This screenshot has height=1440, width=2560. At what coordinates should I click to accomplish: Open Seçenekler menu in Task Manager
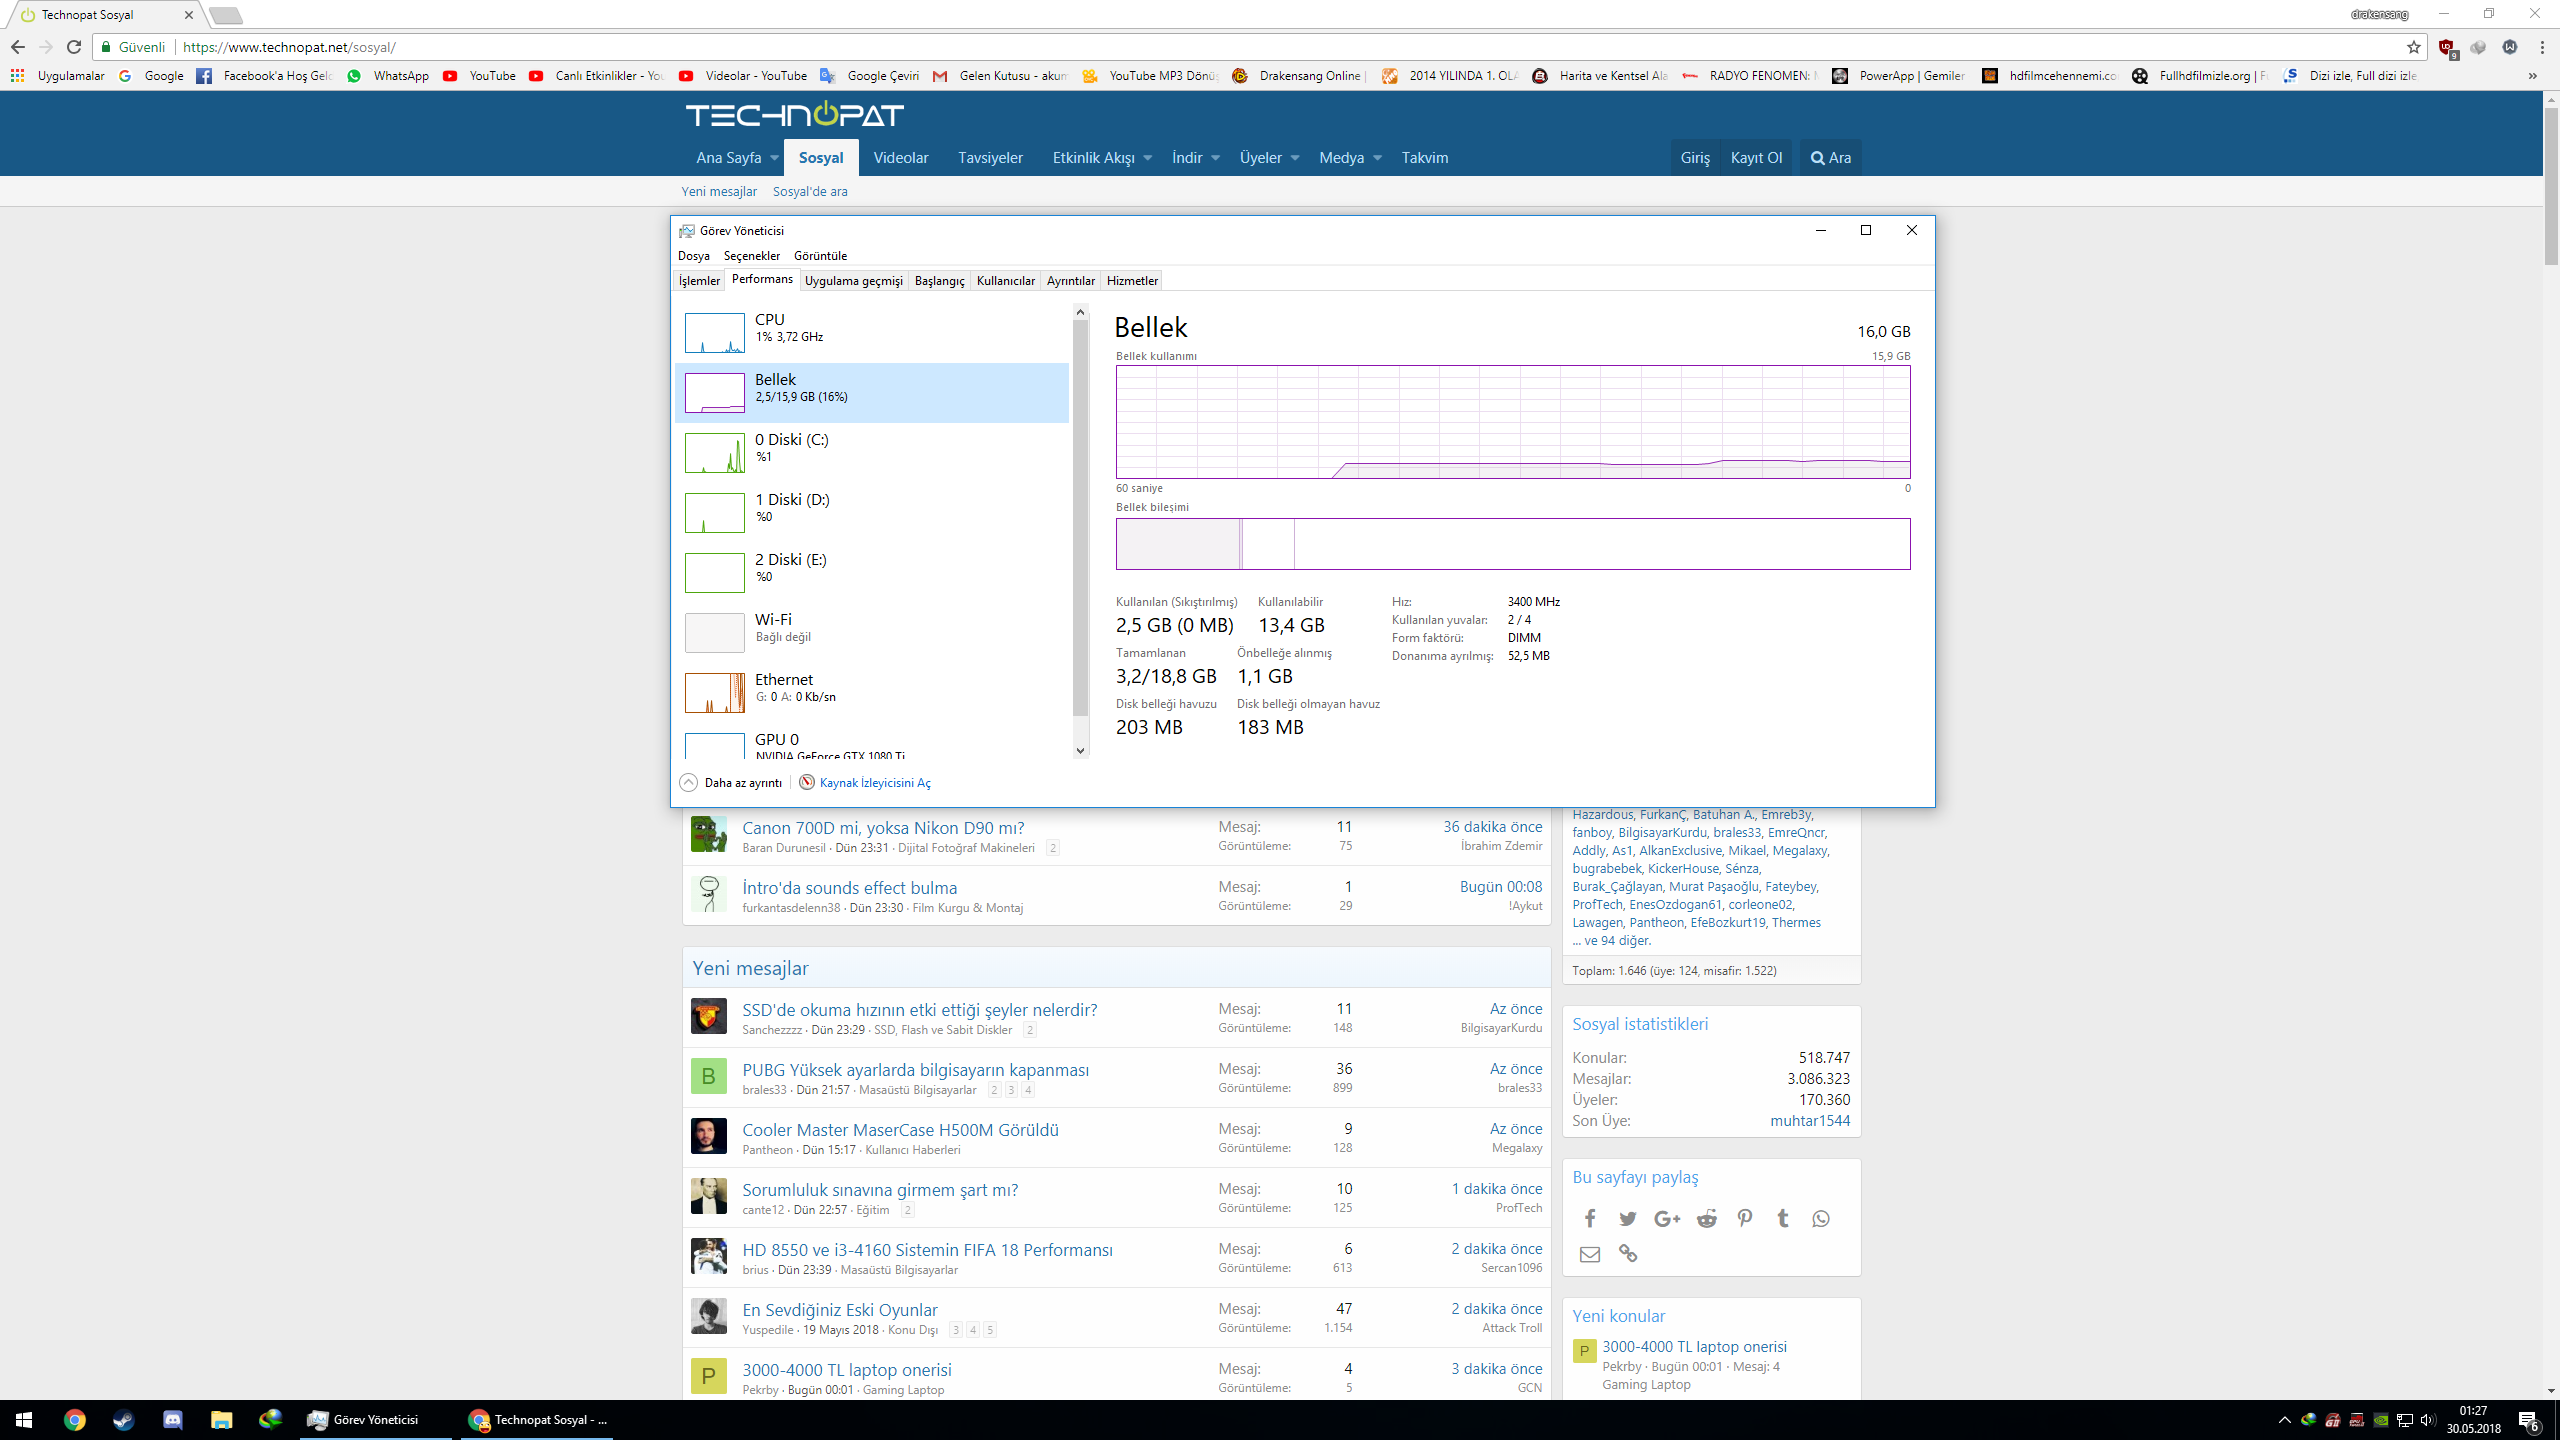(x=751, y=256)
